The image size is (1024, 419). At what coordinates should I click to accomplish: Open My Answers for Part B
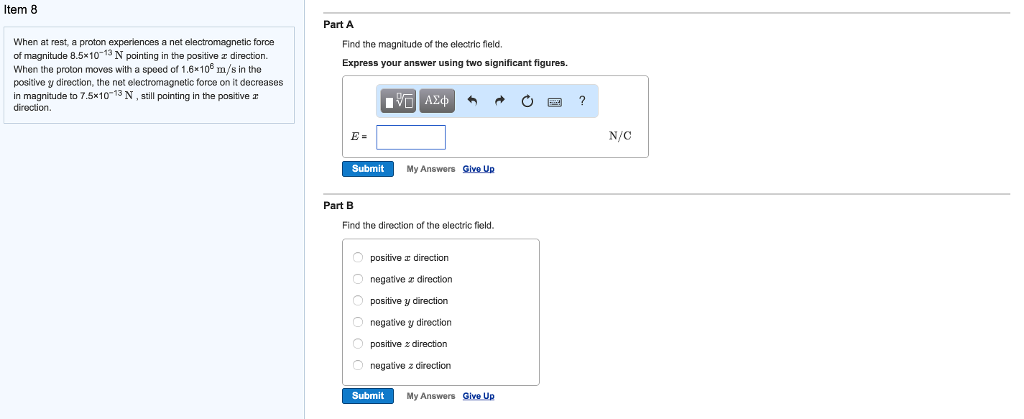pos(430,396)
